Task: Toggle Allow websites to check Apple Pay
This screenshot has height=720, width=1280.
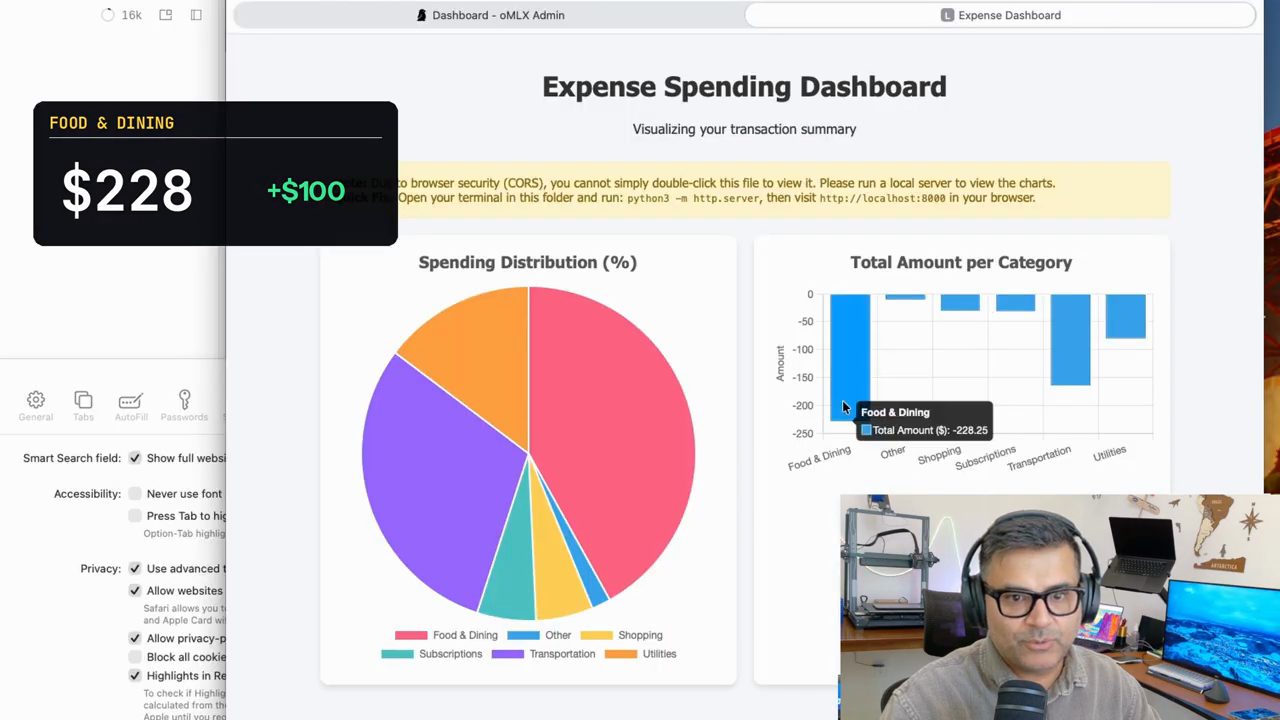Action: click(x=135, y=591)
